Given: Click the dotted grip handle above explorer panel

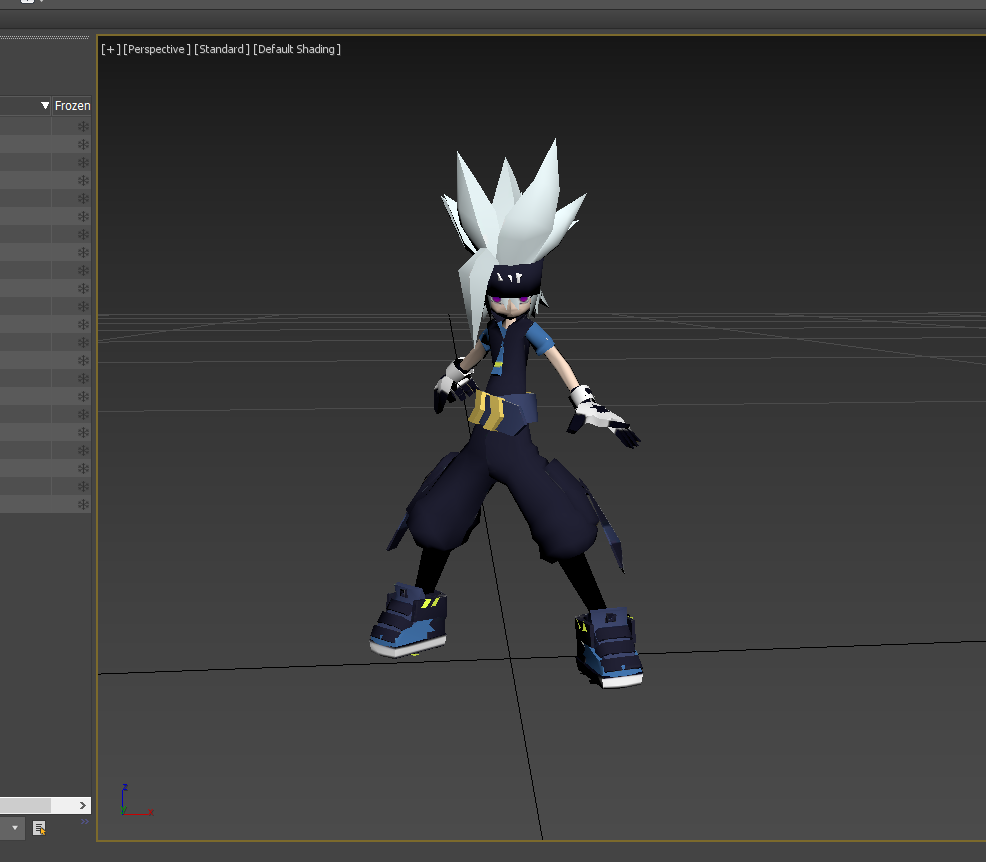Looking at the screenshot, I should (45, 38).
